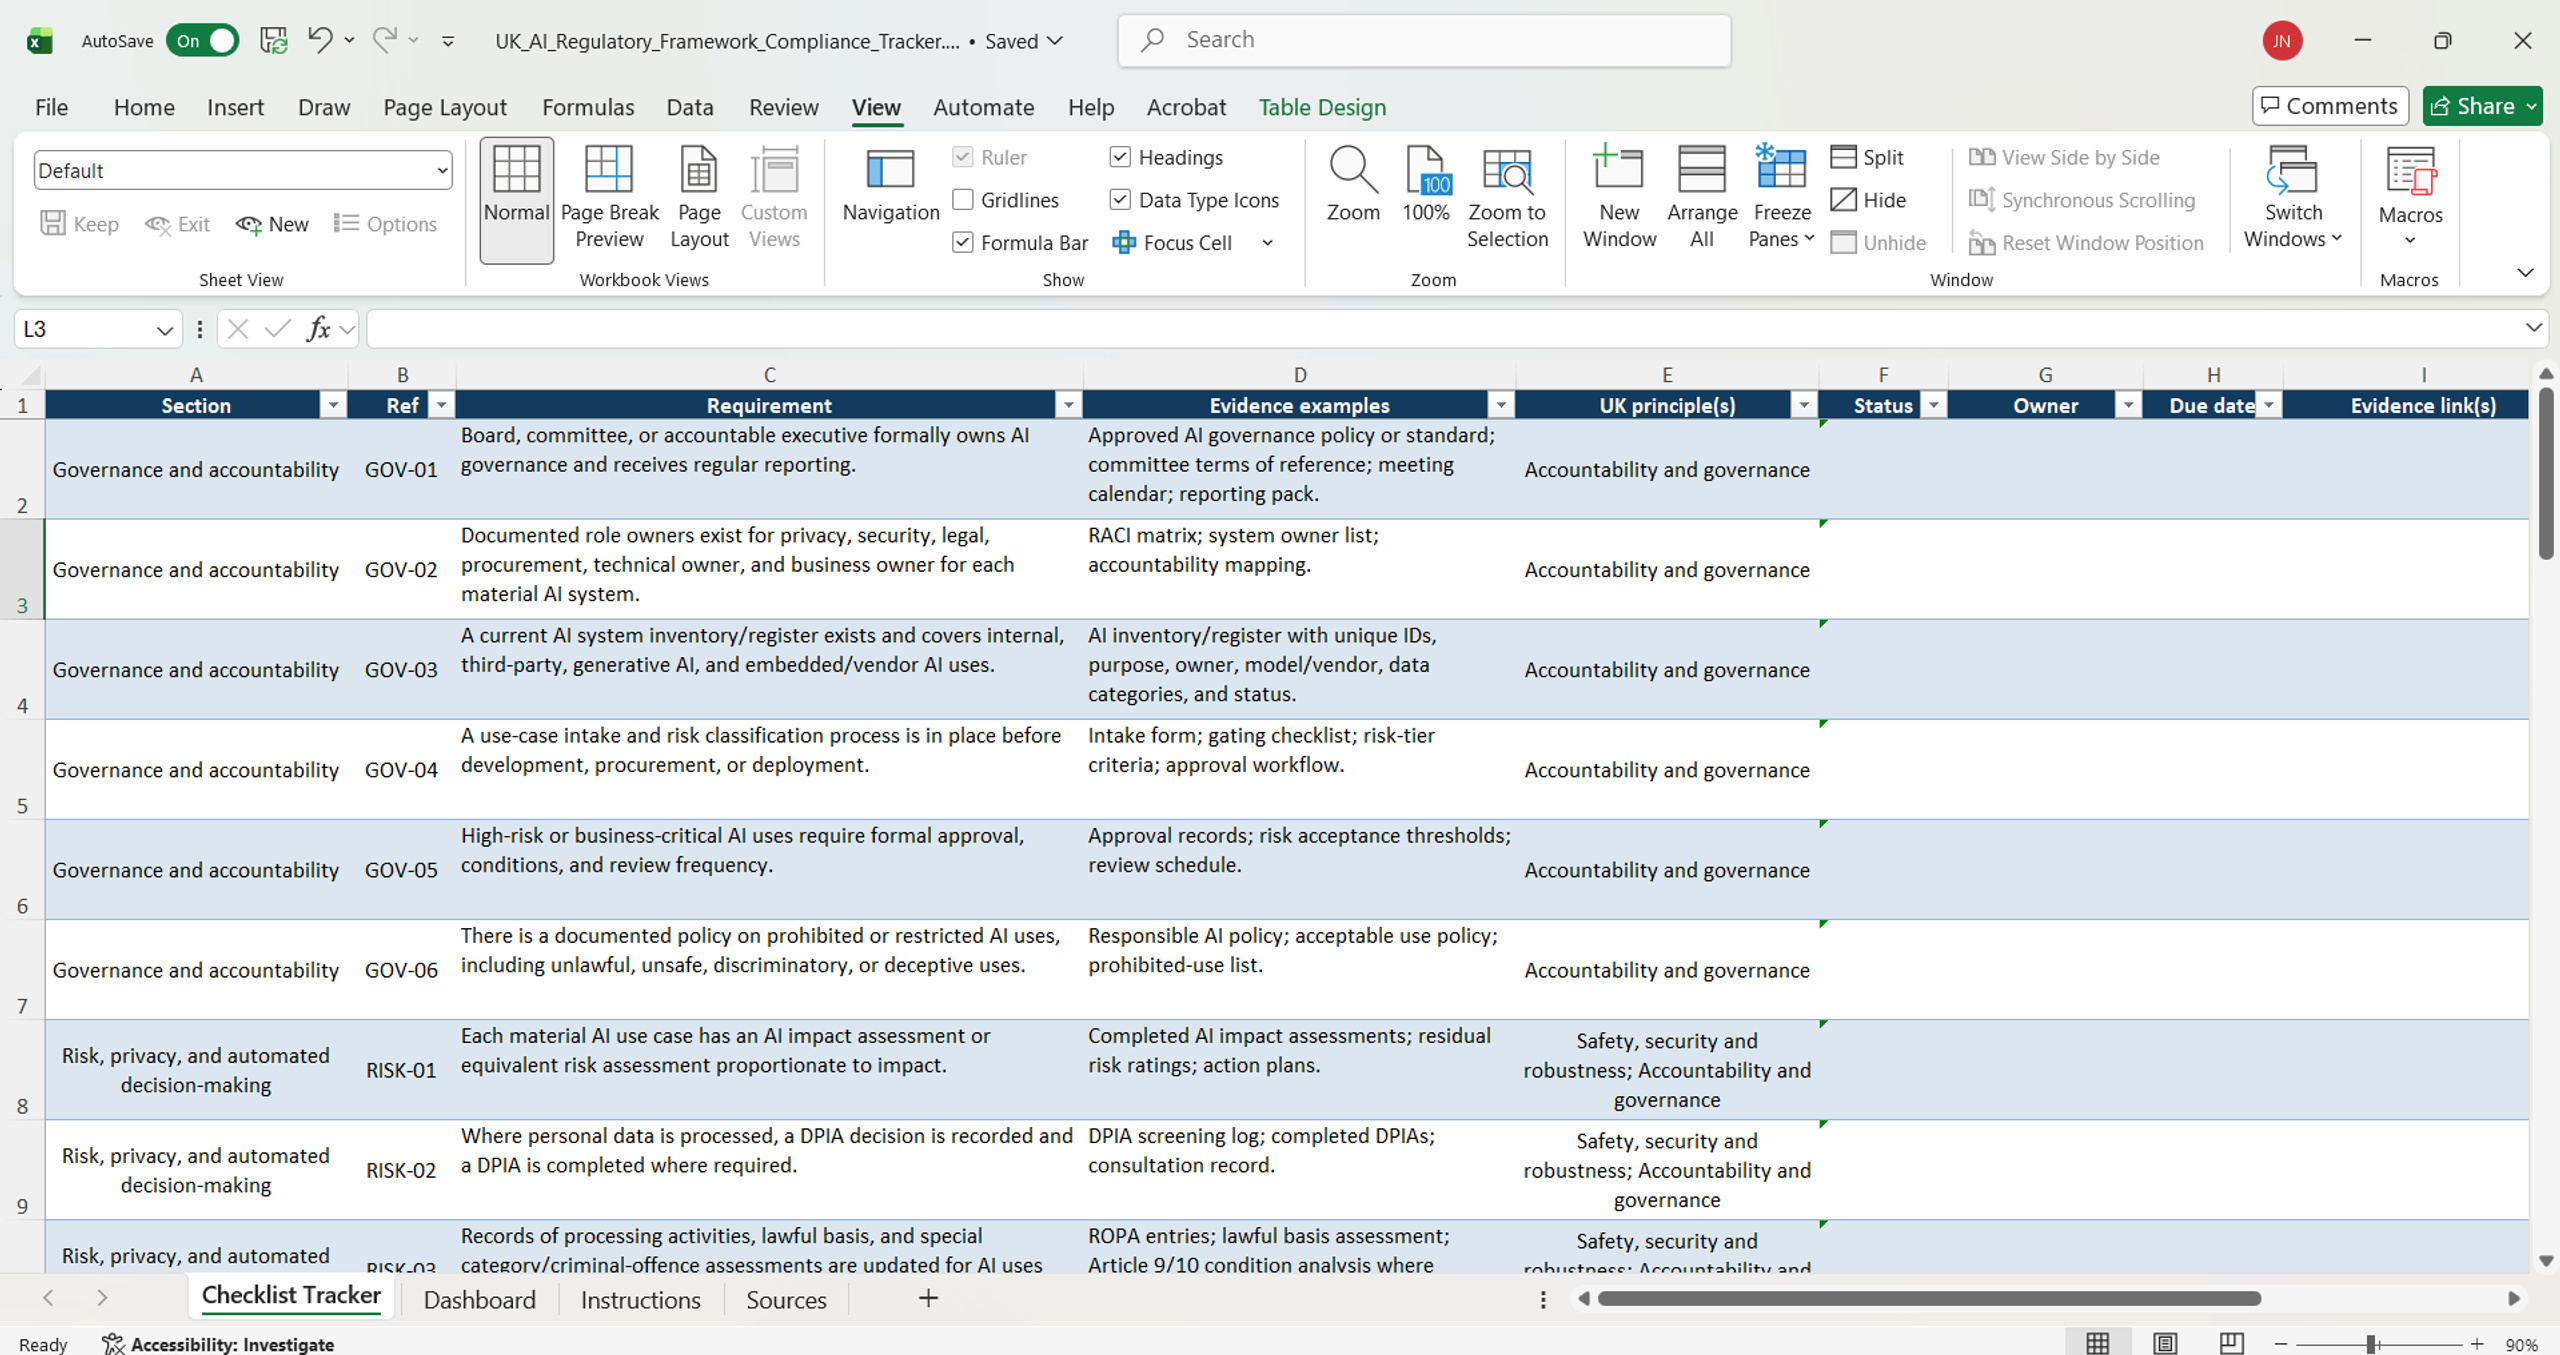Open the Focus Cell options dropdown arrow
The image size is (2560, 1355).
tap(1267, 242)
